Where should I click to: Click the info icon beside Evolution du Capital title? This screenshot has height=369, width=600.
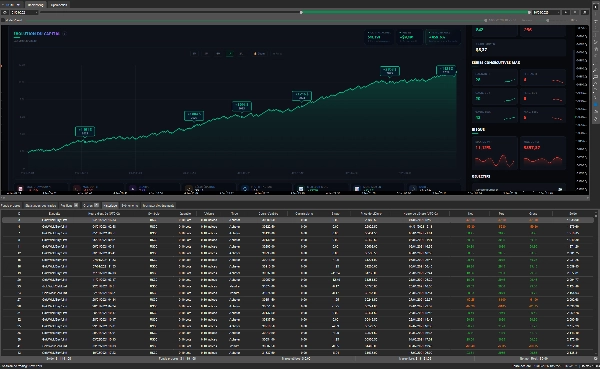64,34
